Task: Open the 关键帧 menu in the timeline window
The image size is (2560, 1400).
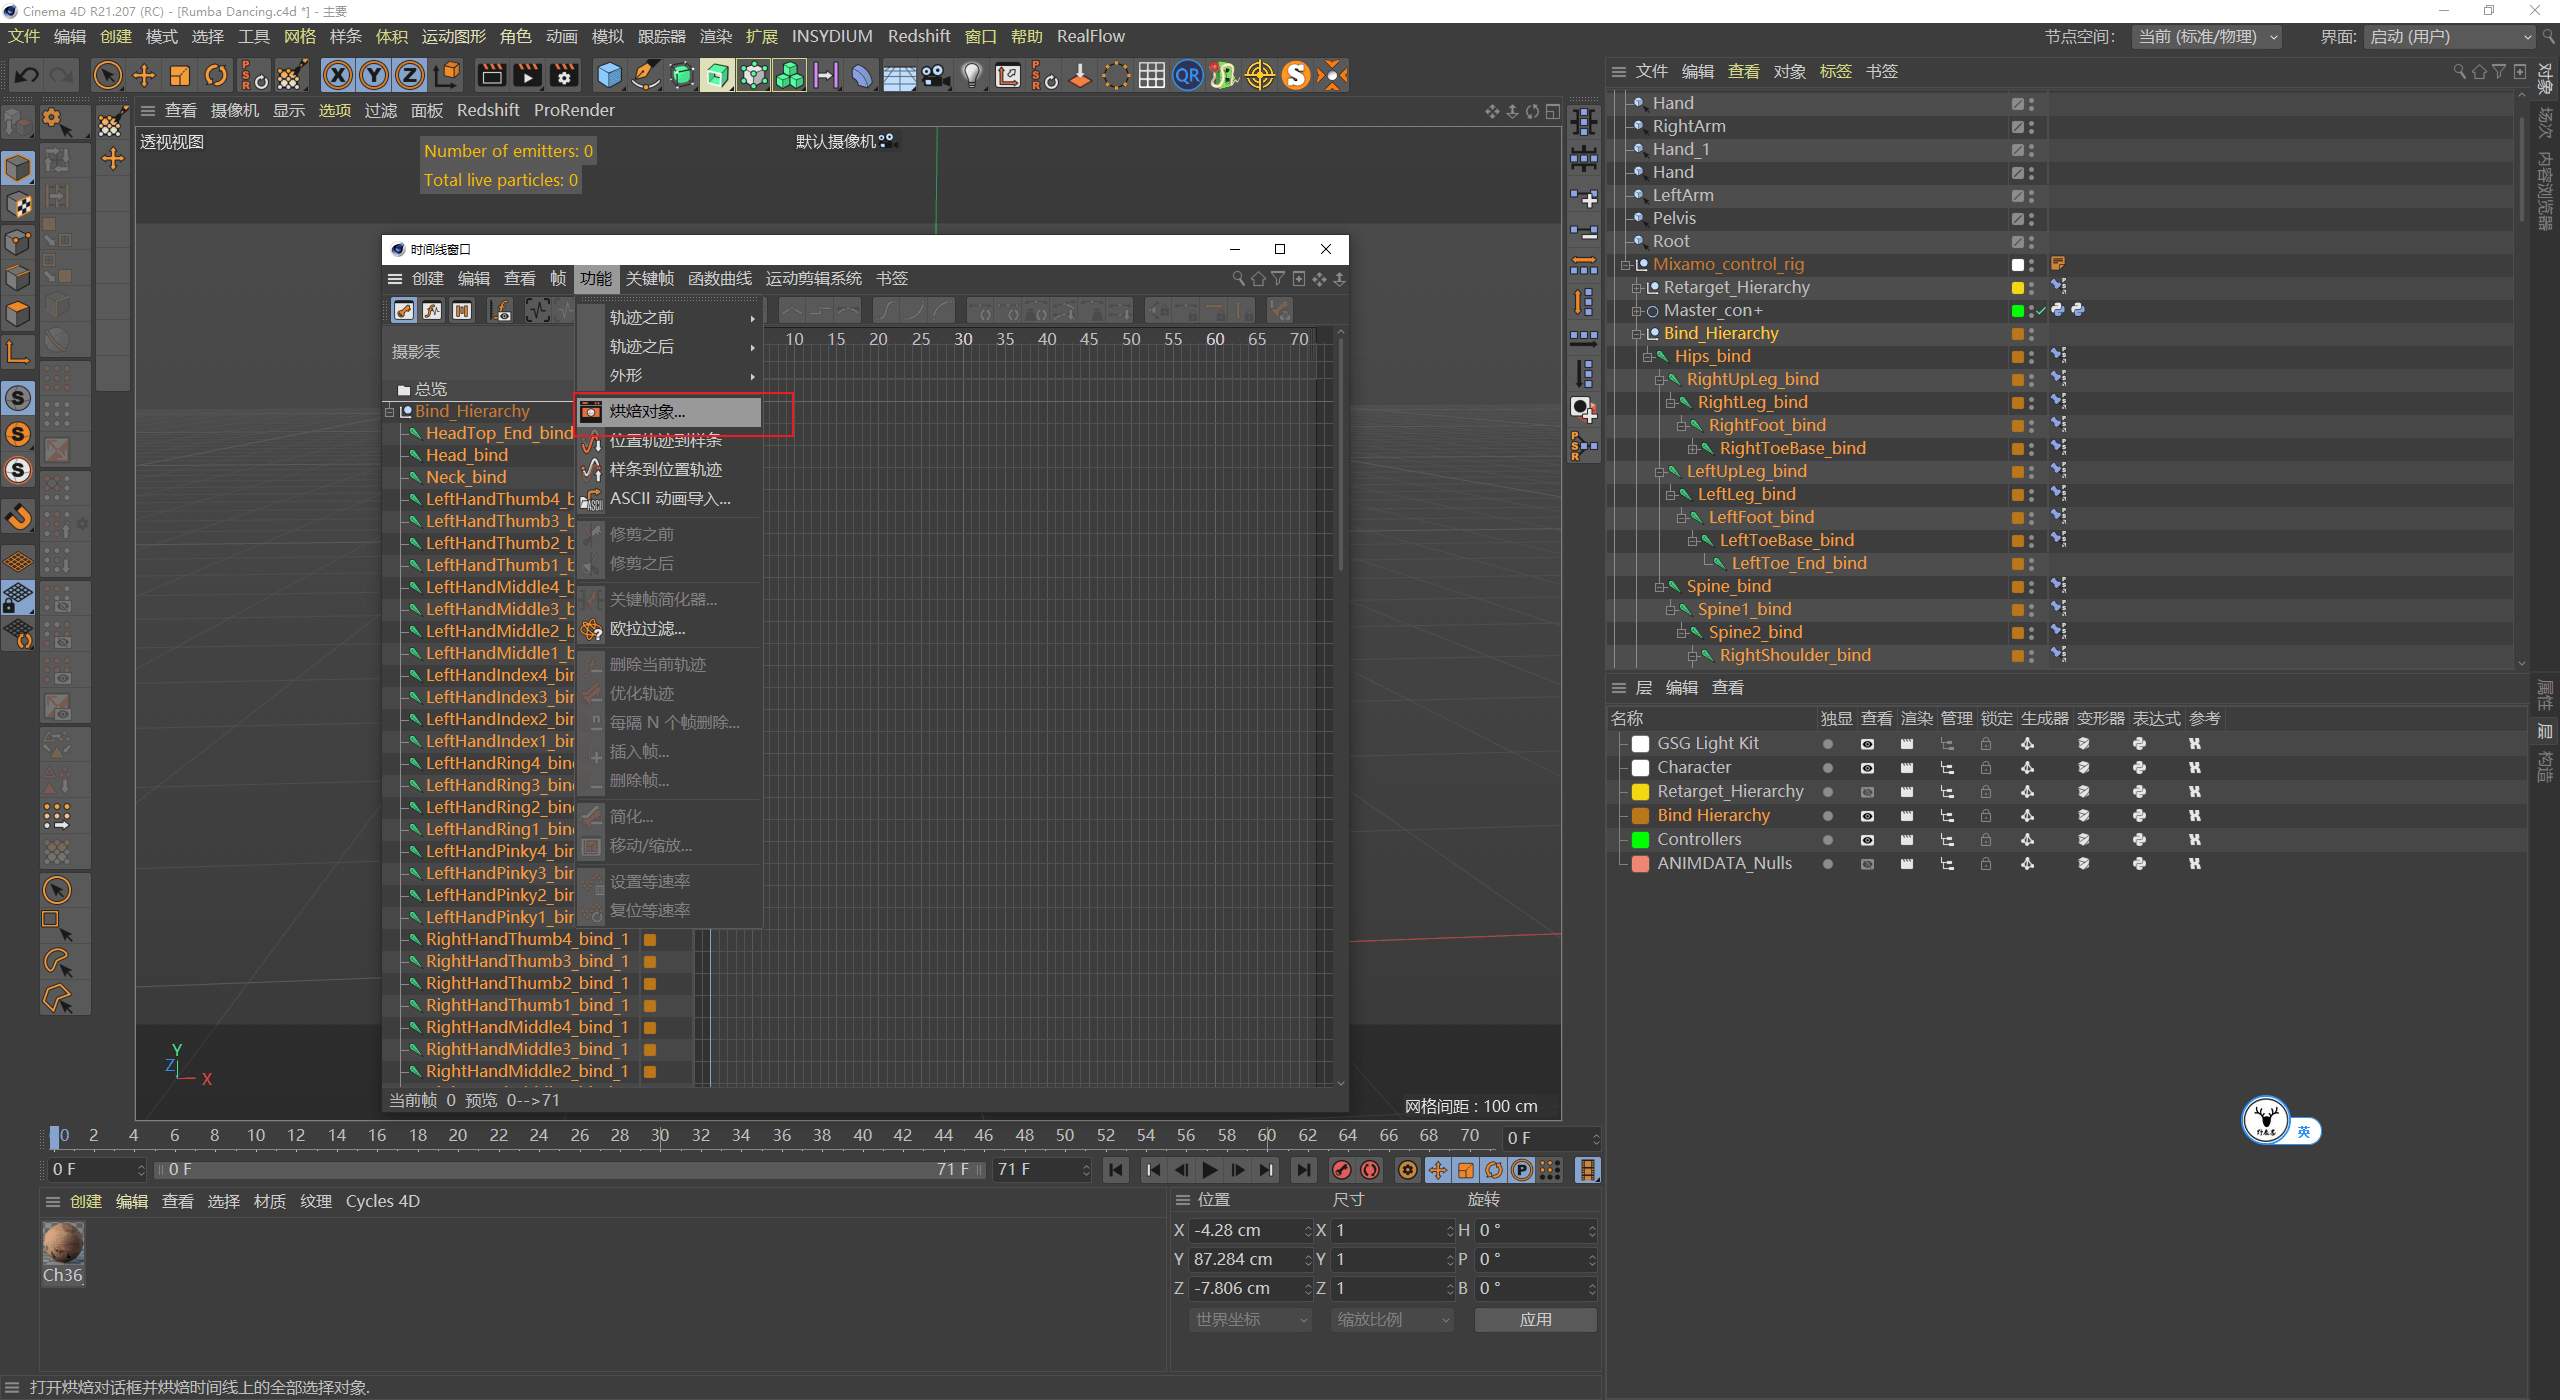Action: (649, 279)
